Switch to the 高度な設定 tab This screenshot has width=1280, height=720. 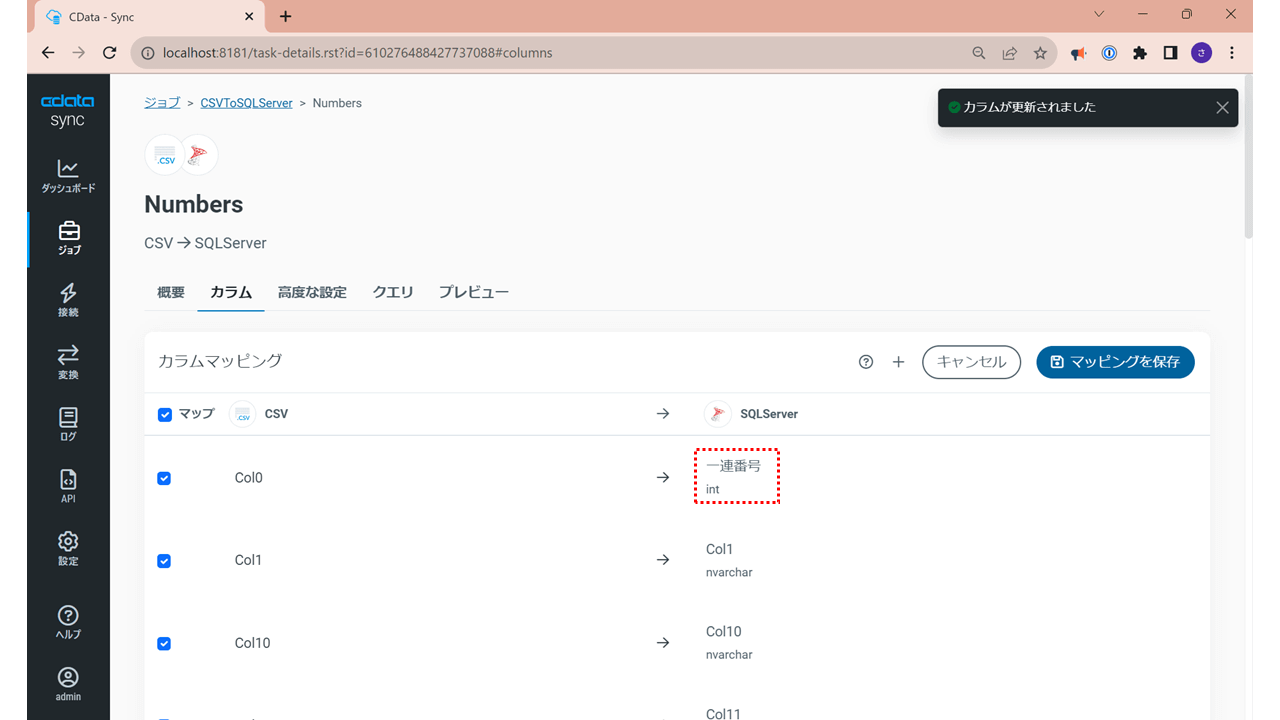click(x=312, y=292)
